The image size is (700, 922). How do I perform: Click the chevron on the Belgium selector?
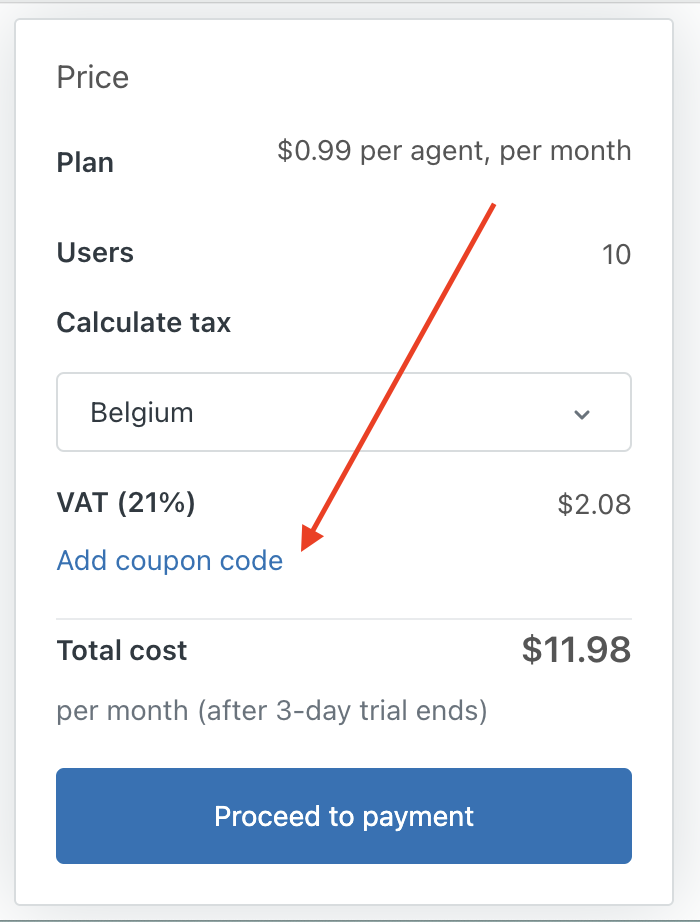click(583, 412)
